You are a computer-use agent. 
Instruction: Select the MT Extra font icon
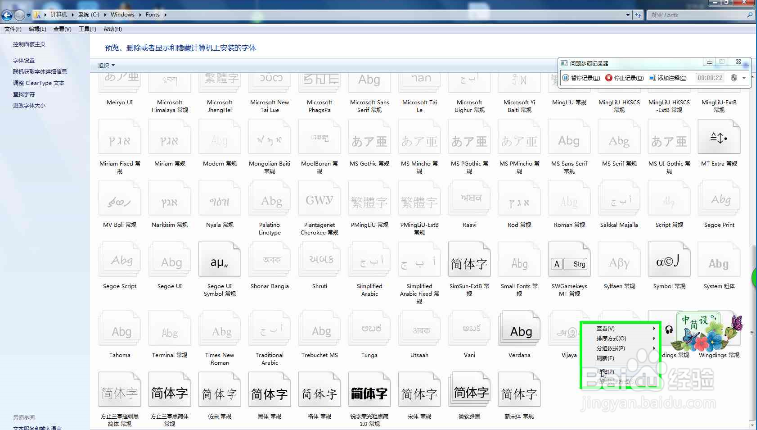click(x=719, y=138)
